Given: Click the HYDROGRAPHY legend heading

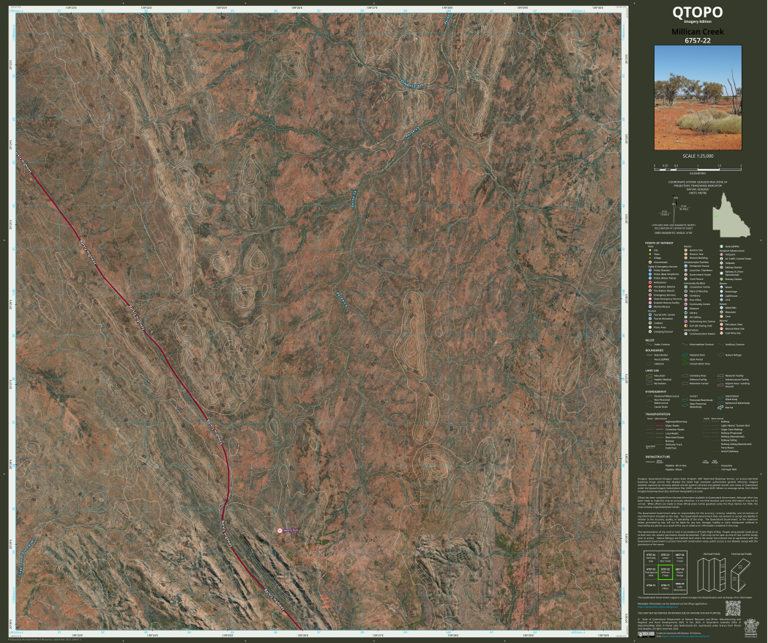Looking at the screenshot, I should (656, 391).
